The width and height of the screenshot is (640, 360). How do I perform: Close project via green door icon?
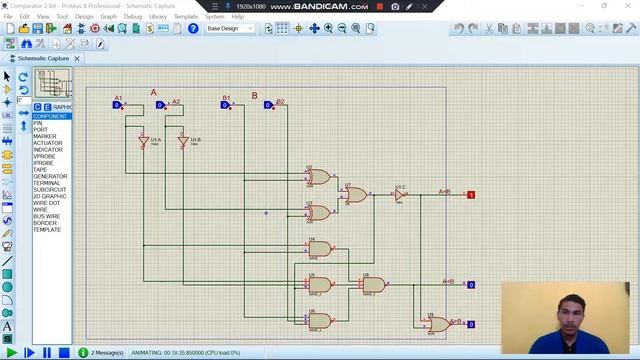(x=51, y=29)
